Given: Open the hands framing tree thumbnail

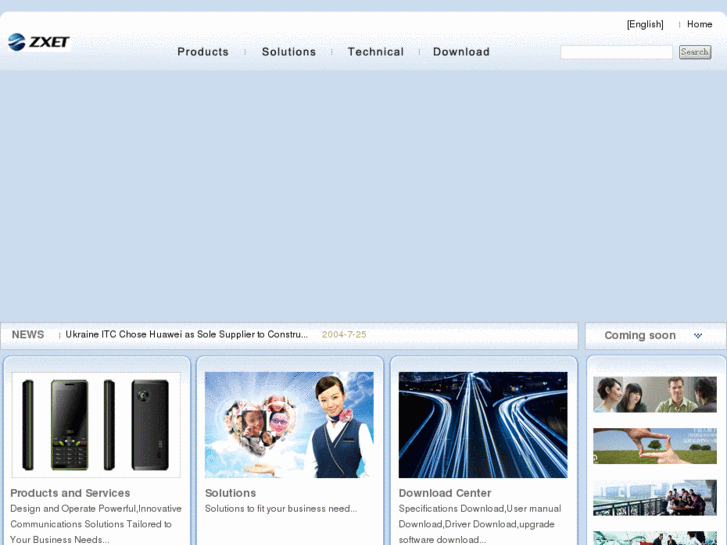Looking at the screenshot, I should [x=655, y=446].
